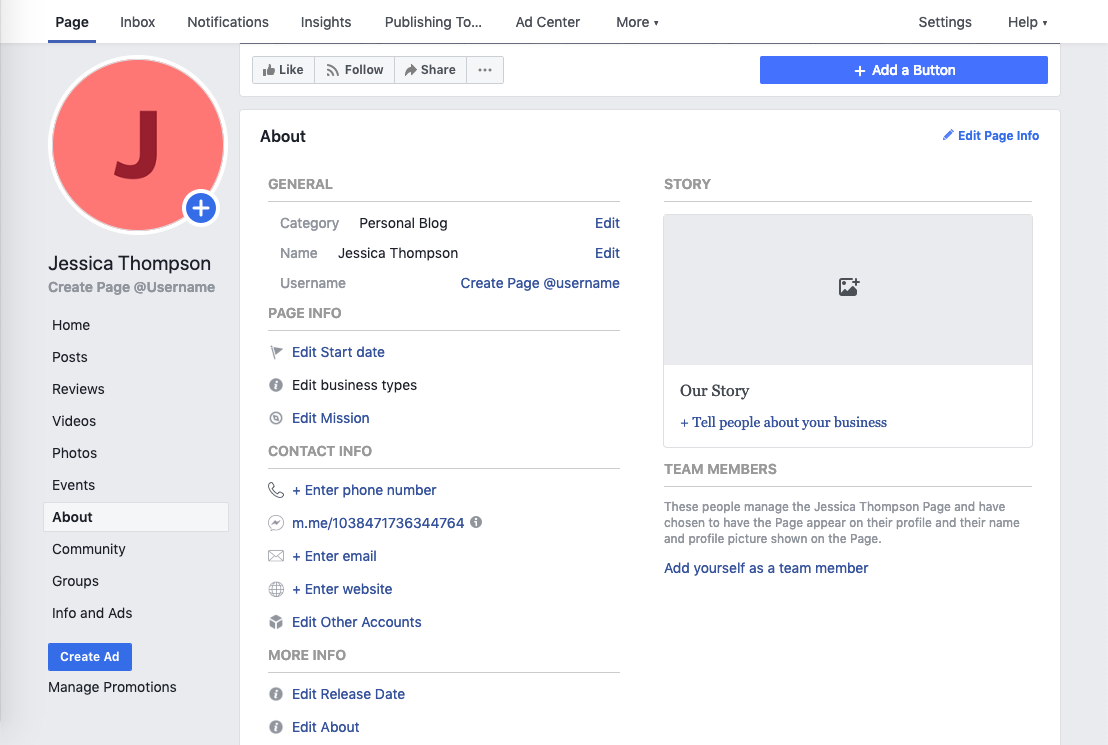
Task: Click Manage Promotions in sidebar
Action: 112,687
